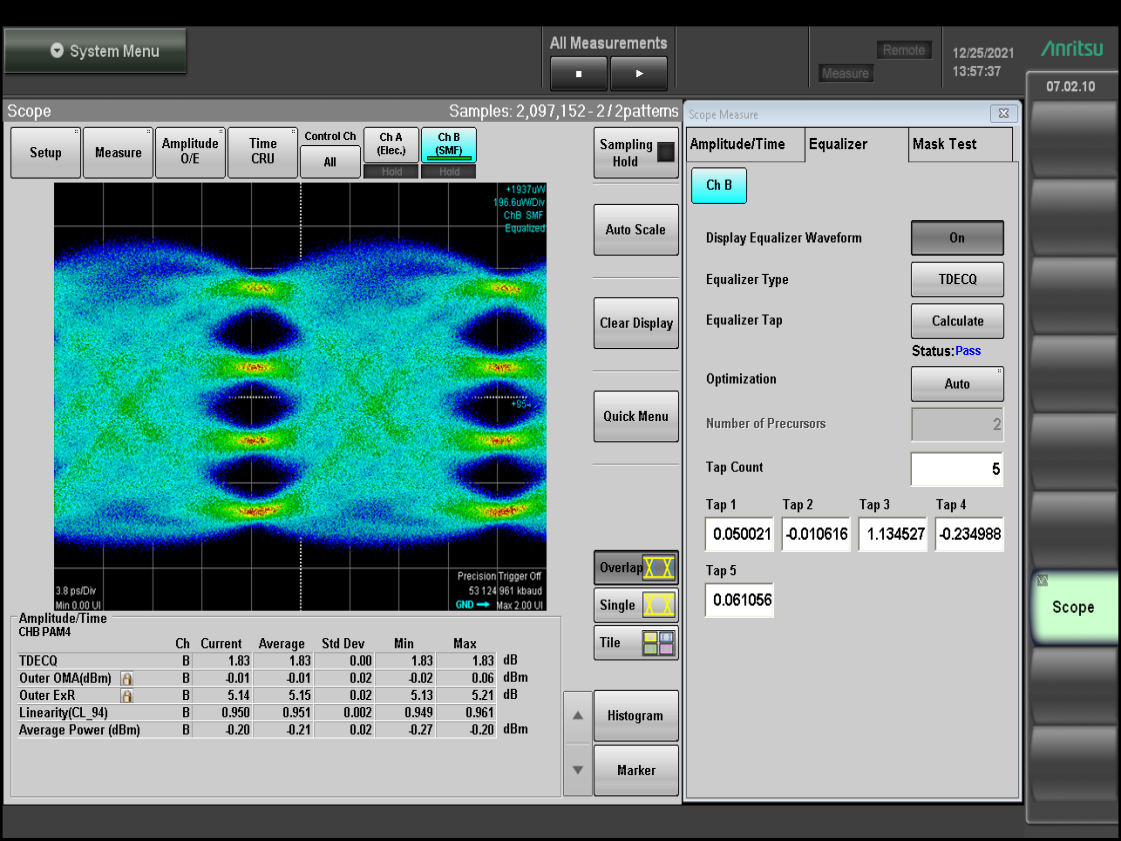Viewport: 1121px width, 841px height.
Task: Click the Tap Count input field
Action: [956, 469]
